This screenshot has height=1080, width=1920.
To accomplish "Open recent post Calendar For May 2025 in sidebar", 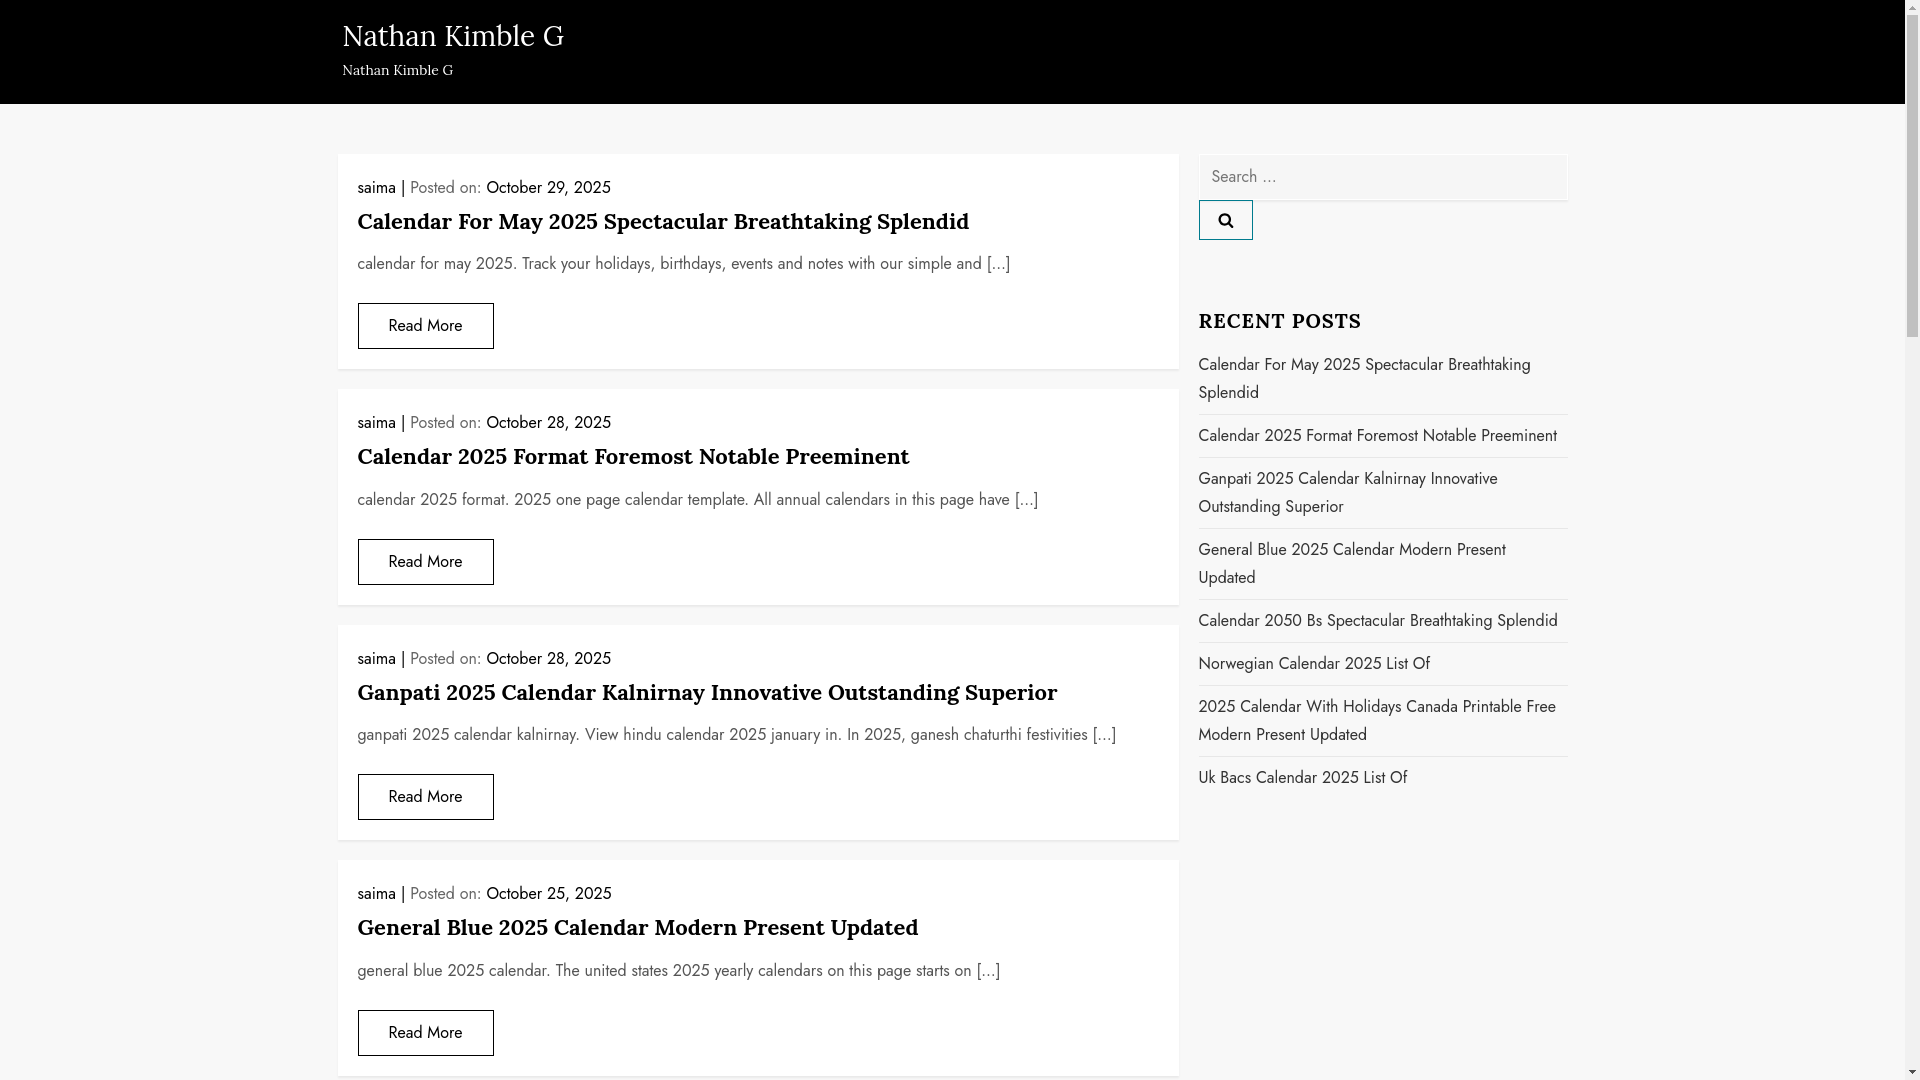I will [x=1364, y=379].
